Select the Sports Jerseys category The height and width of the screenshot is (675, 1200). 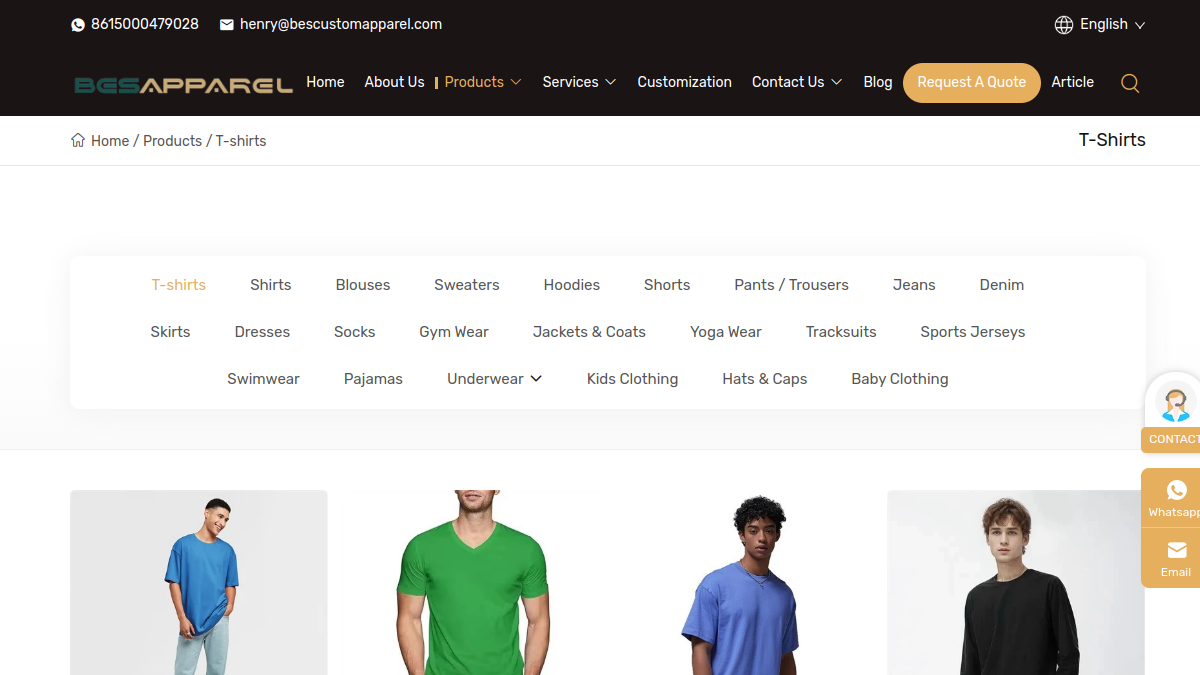pos(973,332)
